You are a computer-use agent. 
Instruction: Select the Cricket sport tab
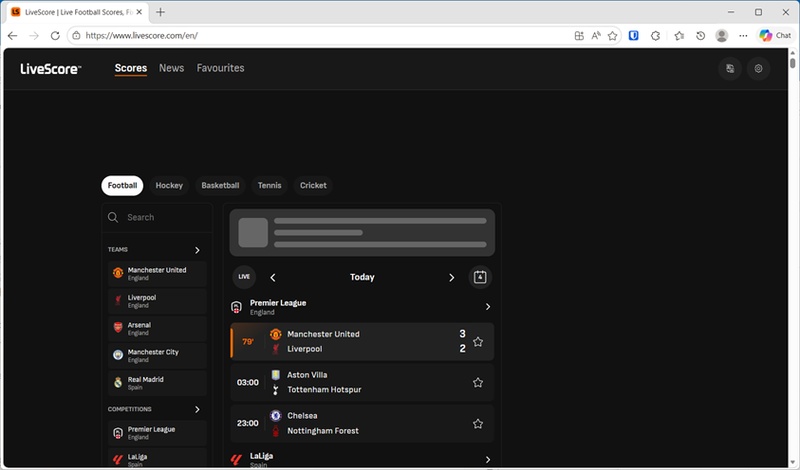pos(313,185)
